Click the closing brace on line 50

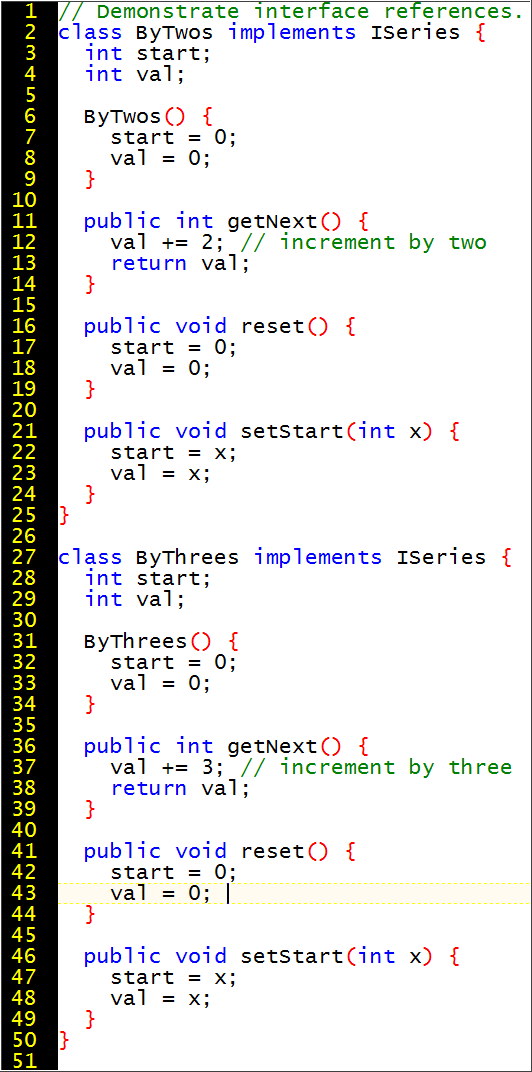[x=64, y=1040]
